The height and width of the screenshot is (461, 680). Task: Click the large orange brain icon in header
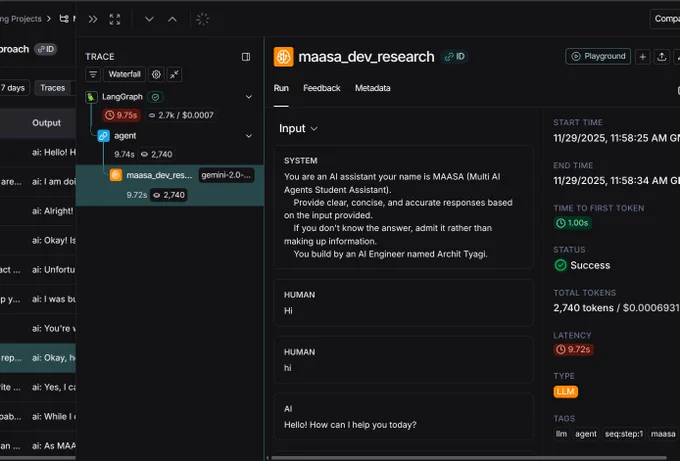[284, 57]
